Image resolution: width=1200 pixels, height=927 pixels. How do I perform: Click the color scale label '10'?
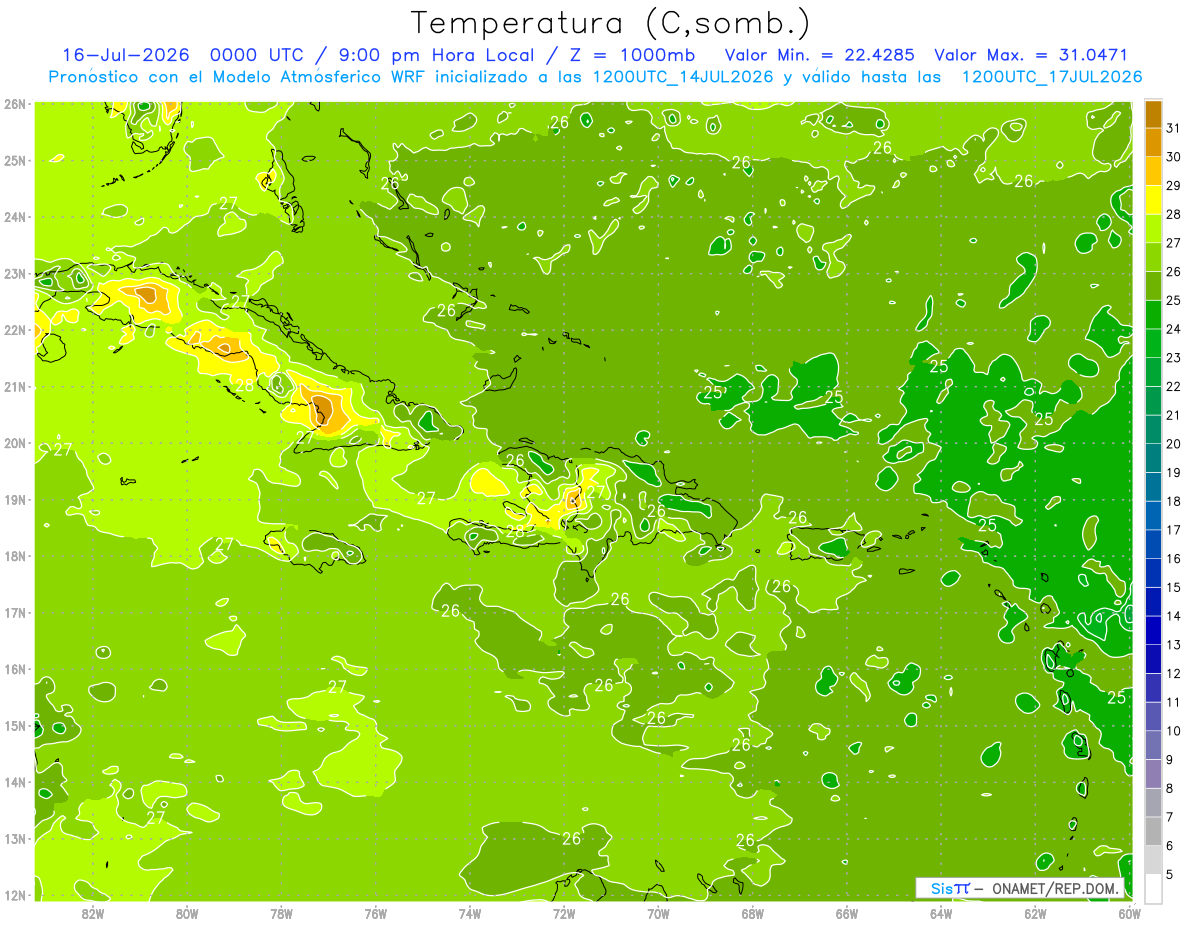click(1173, 731)
